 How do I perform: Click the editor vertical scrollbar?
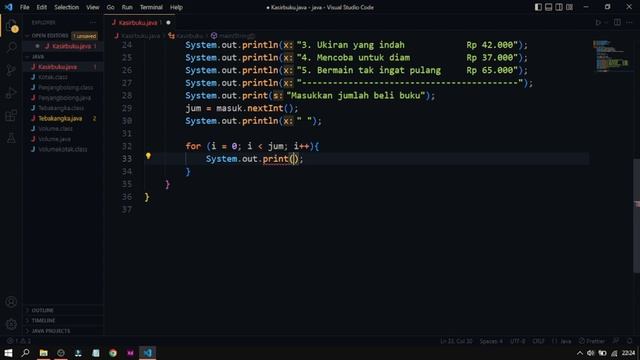(636, 215)
